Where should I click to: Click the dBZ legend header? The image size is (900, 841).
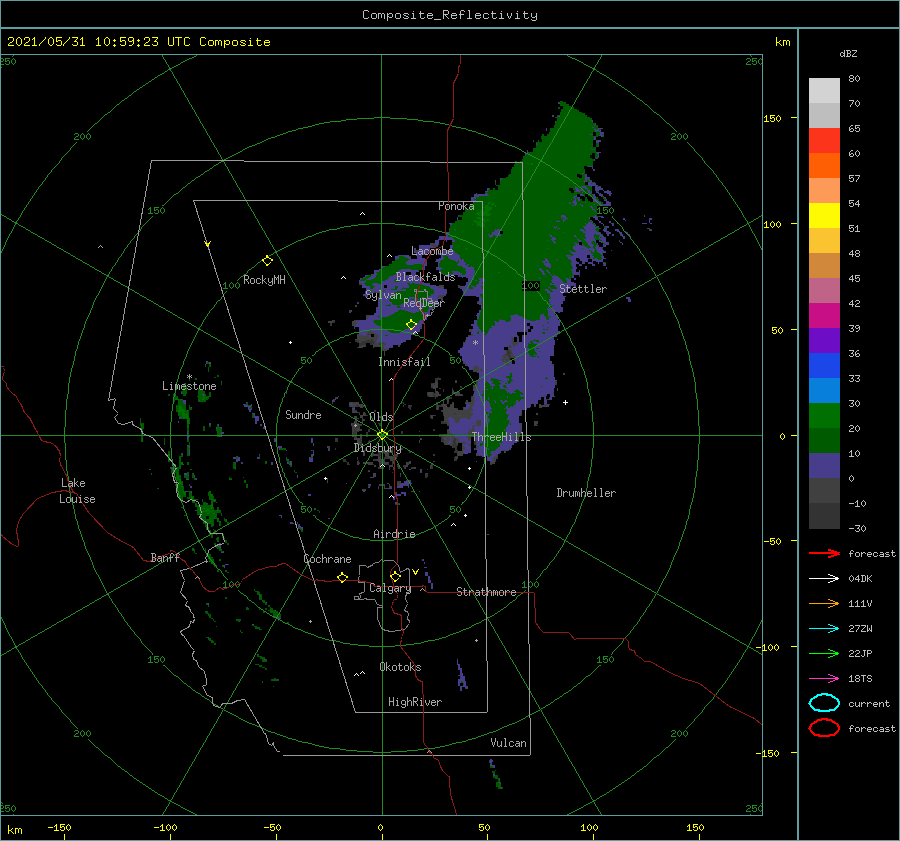click(x=848, y=53)
